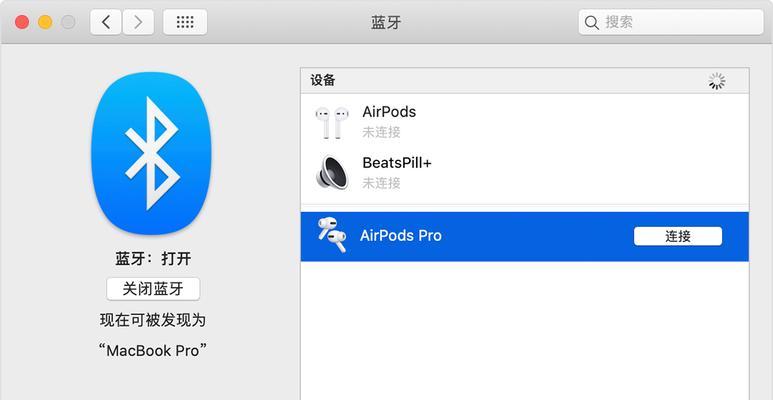Select the AirPods device icon
The image size is (773, 400).
(x=332, y=122)
